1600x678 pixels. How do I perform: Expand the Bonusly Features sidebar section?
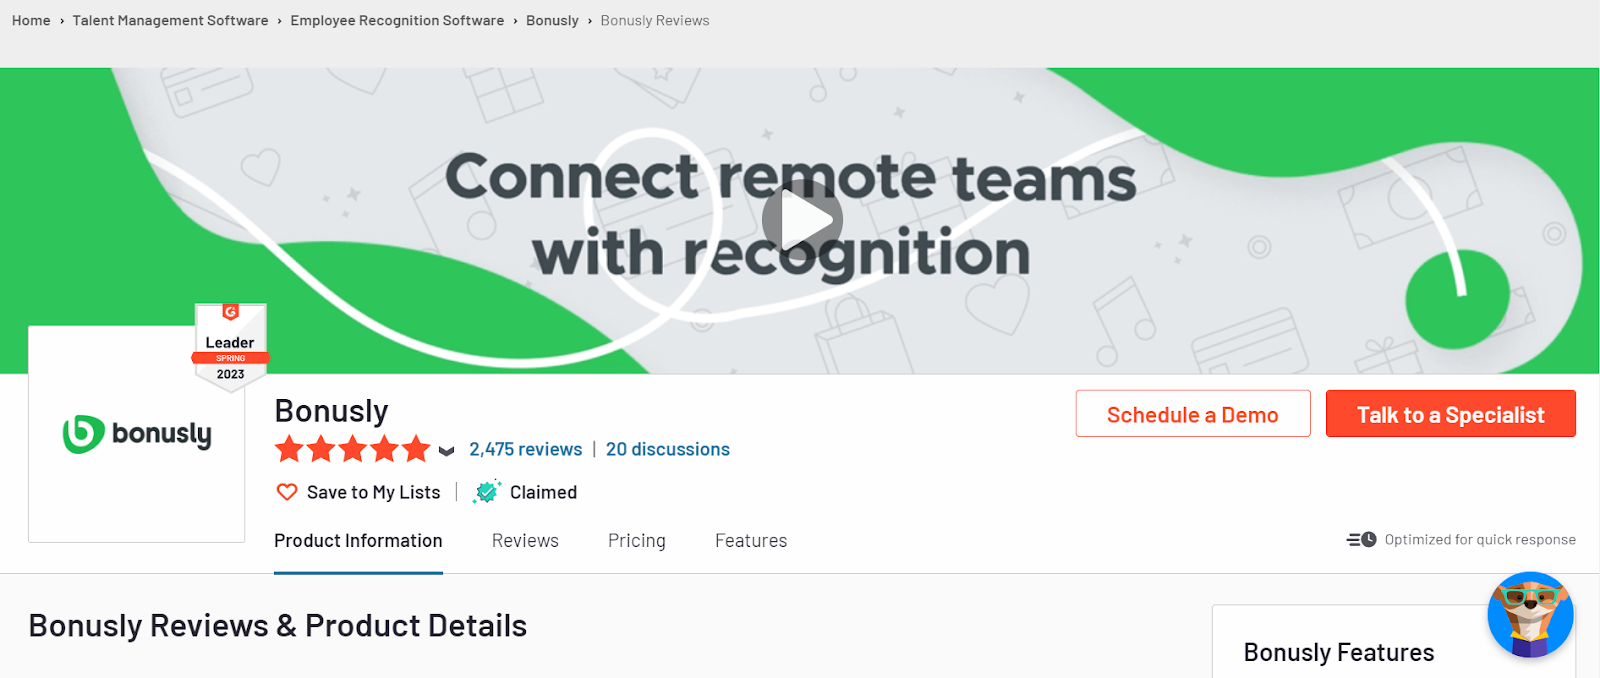point(1338,651)
